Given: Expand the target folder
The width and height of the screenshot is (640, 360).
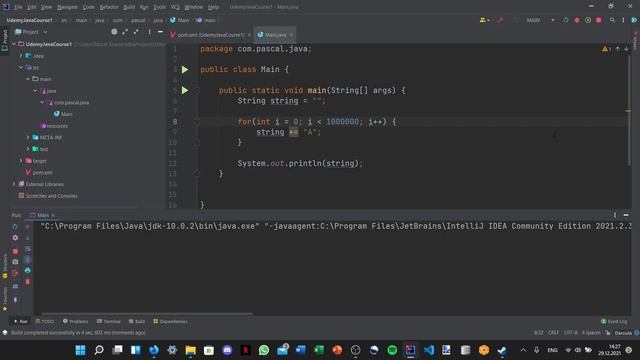Looking at the screenshot, I should pyautogui.click(x=21, y=161).
